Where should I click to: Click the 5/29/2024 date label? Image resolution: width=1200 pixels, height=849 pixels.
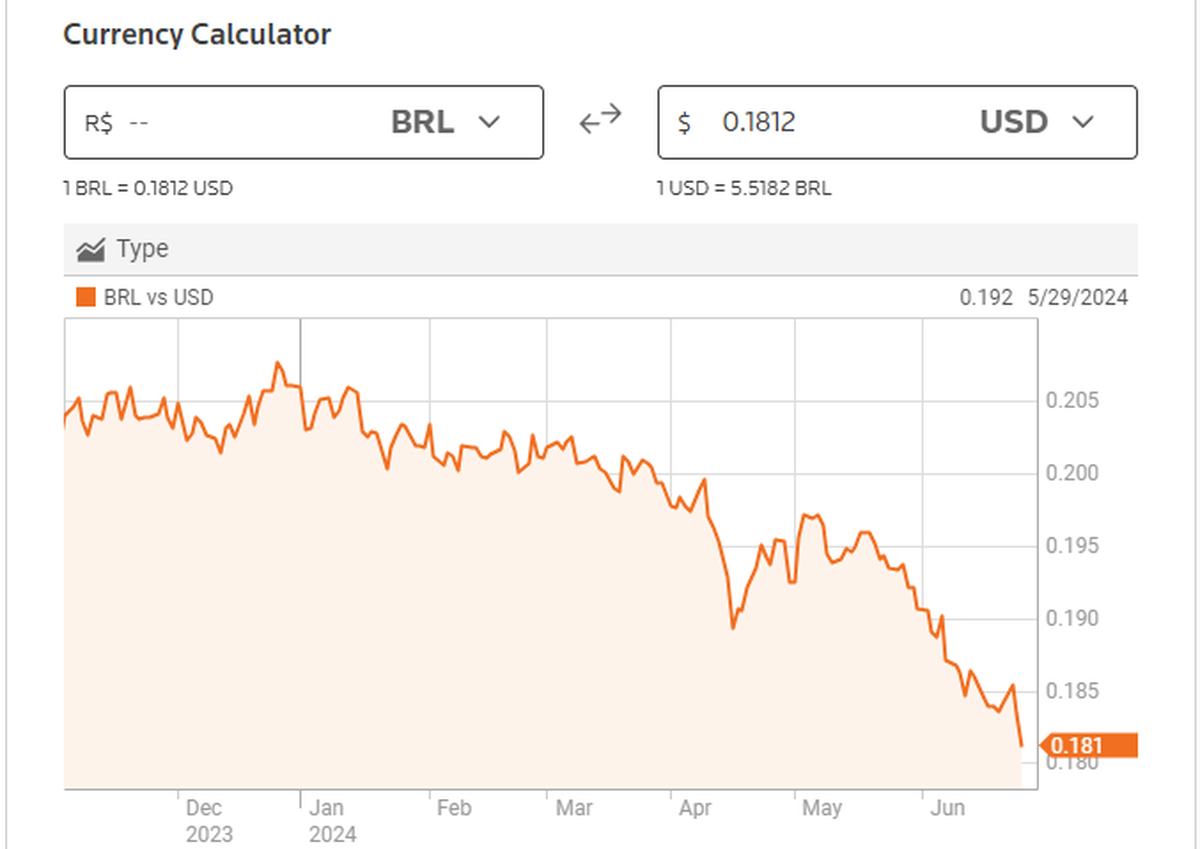point(1077,297)
